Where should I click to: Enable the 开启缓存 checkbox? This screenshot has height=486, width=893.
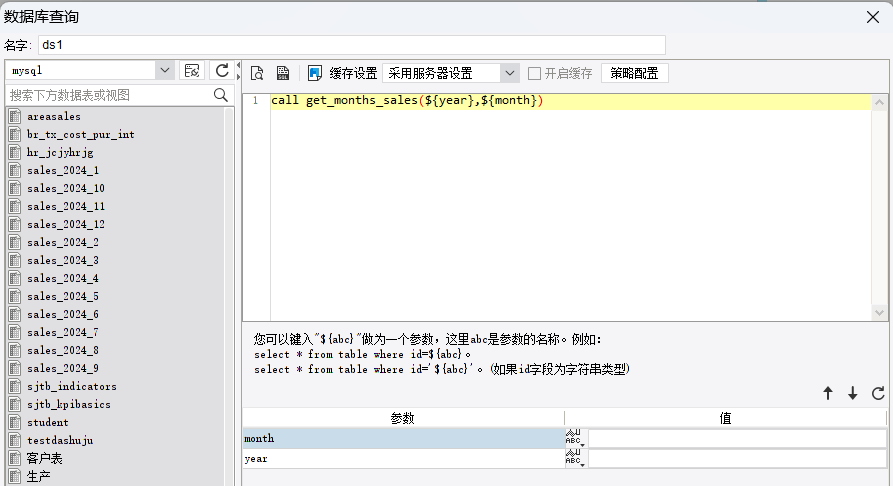(x=535, y=73)
